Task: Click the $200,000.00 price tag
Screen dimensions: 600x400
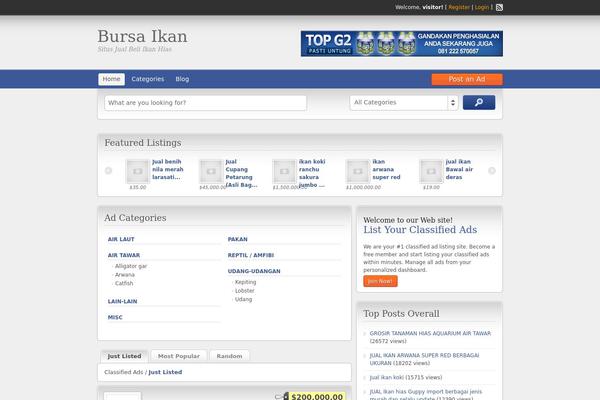Action: 317,397
